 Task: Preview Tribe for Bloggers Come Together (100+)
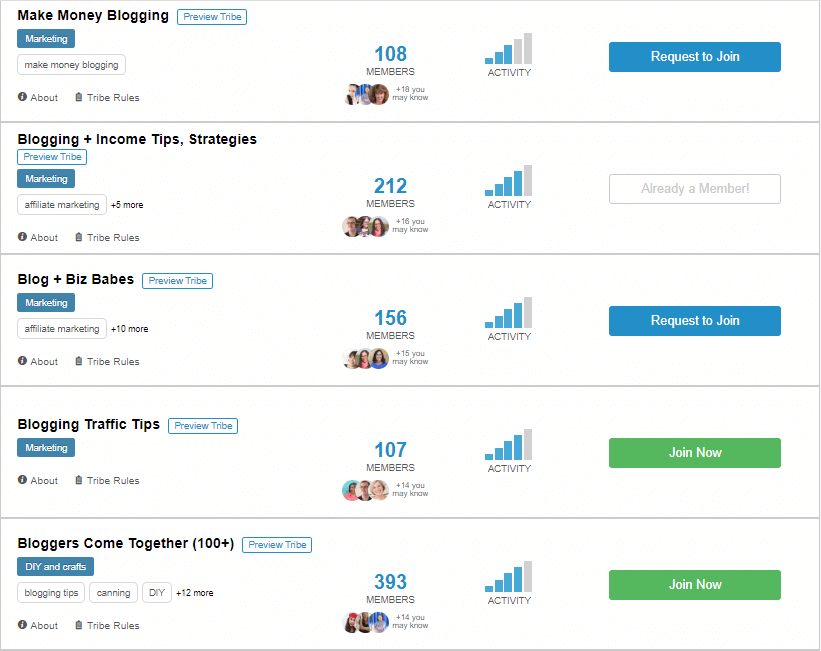click(277, 545)
